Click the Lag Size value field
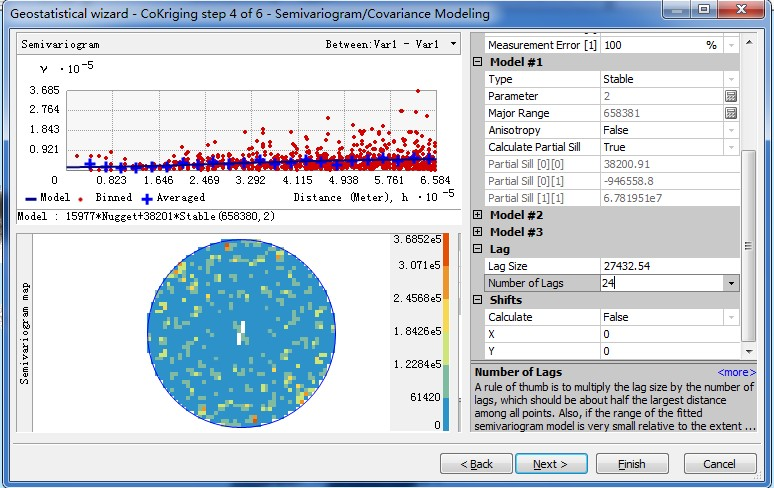 660,266
